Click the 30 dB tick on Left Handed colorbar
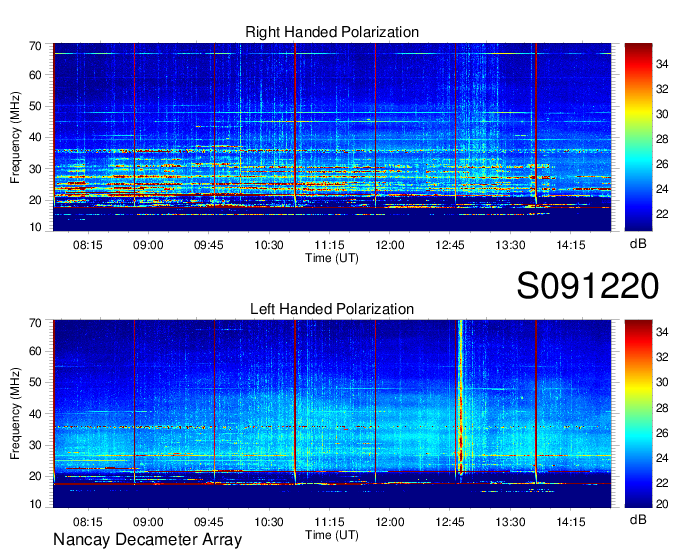The image size is (680, 552). click(662, 382)
